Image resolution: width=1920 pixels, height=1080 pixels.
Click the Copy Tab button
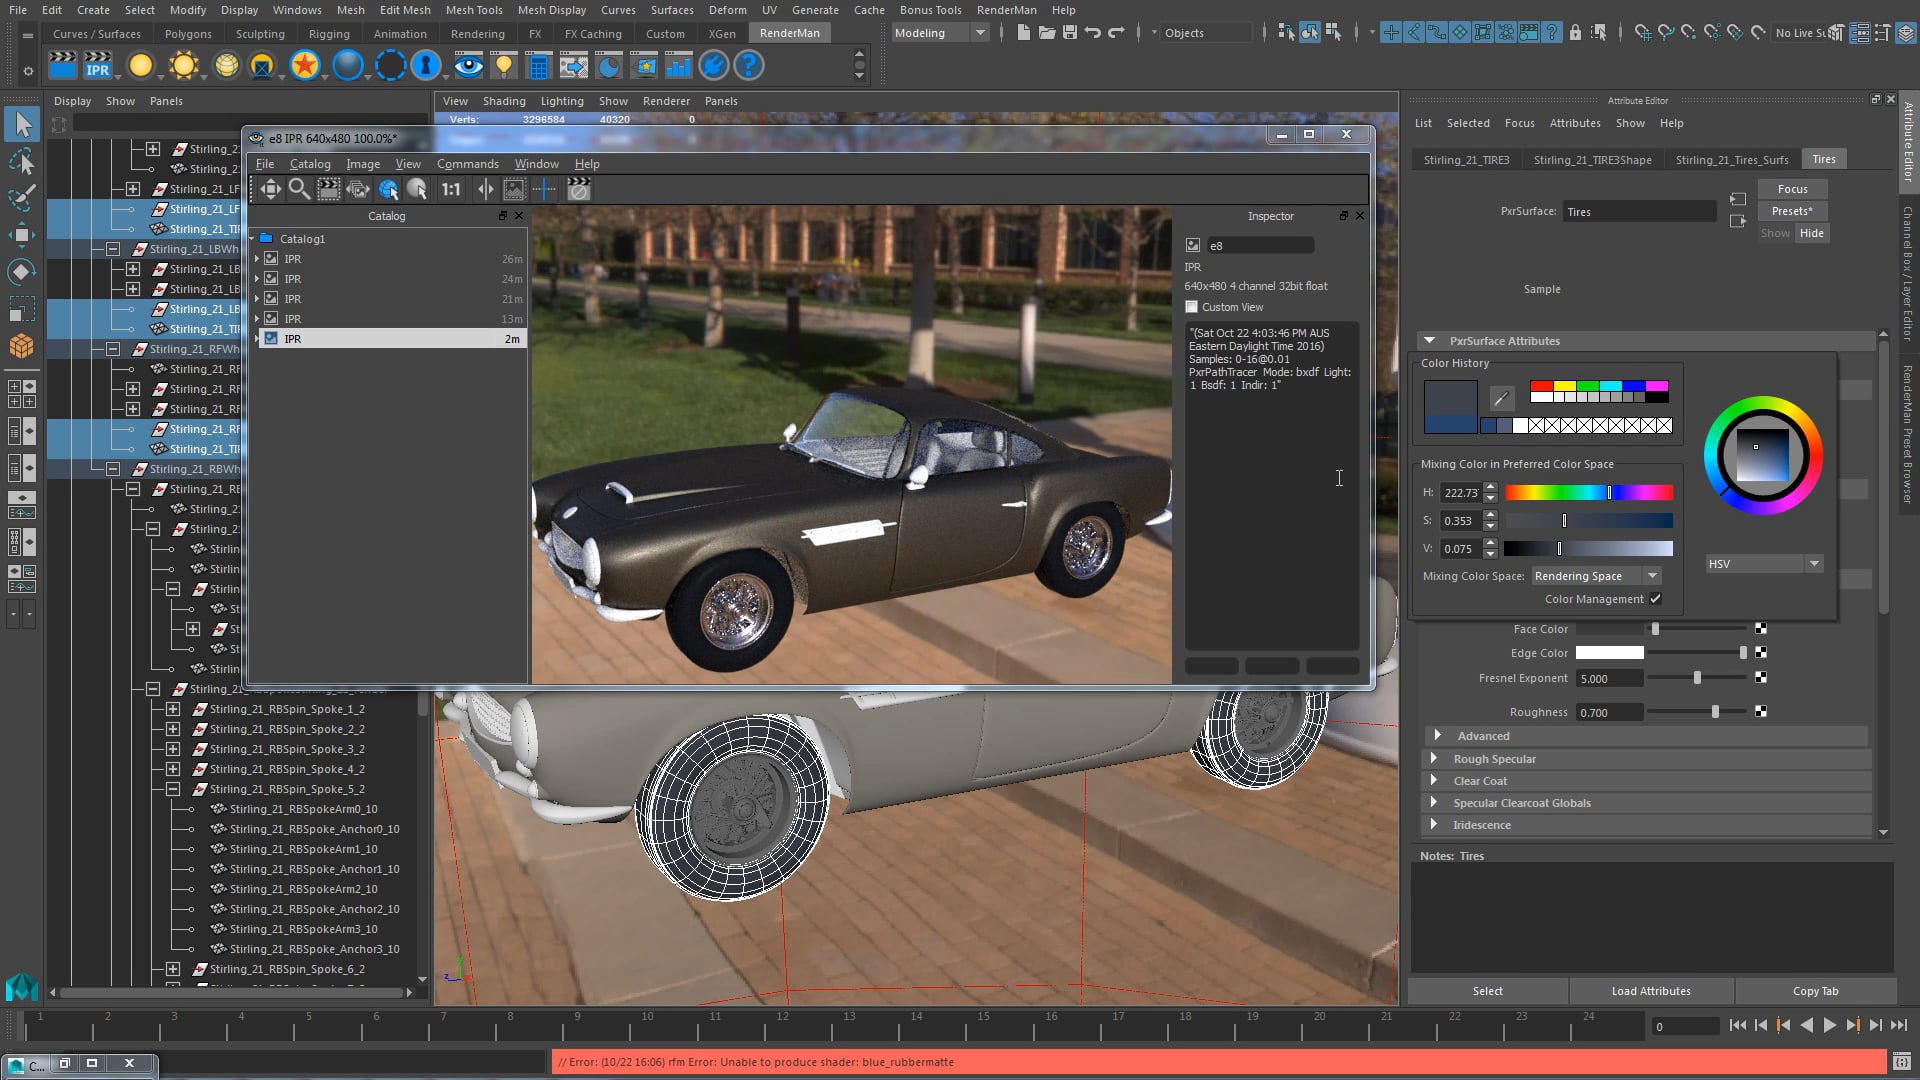coord(1815,991)
